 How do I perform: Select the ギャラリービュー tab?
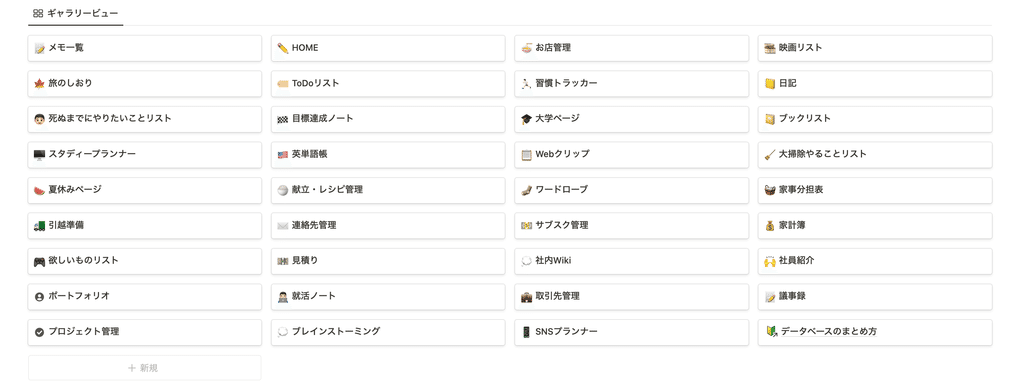pos(76,13)
